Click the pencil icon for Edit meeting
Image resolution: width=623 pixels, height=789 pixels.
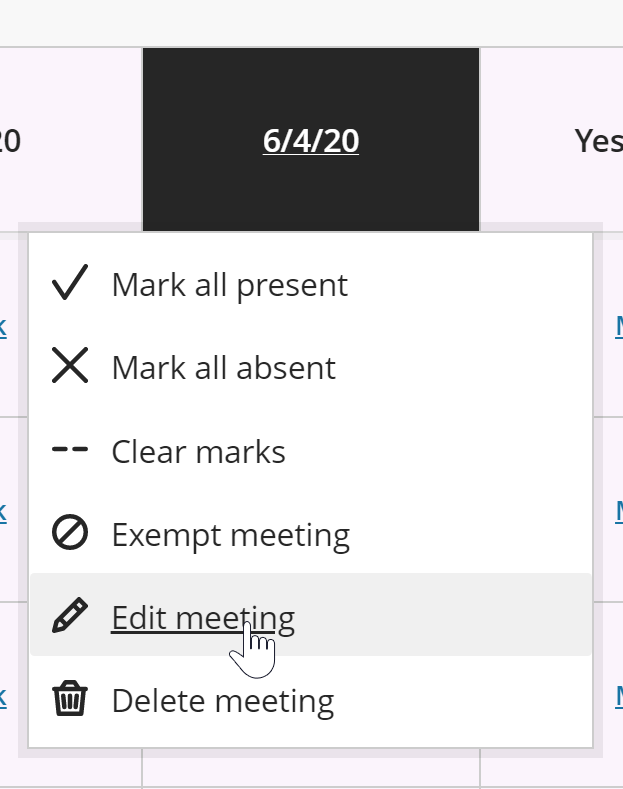tap(69, 617)
